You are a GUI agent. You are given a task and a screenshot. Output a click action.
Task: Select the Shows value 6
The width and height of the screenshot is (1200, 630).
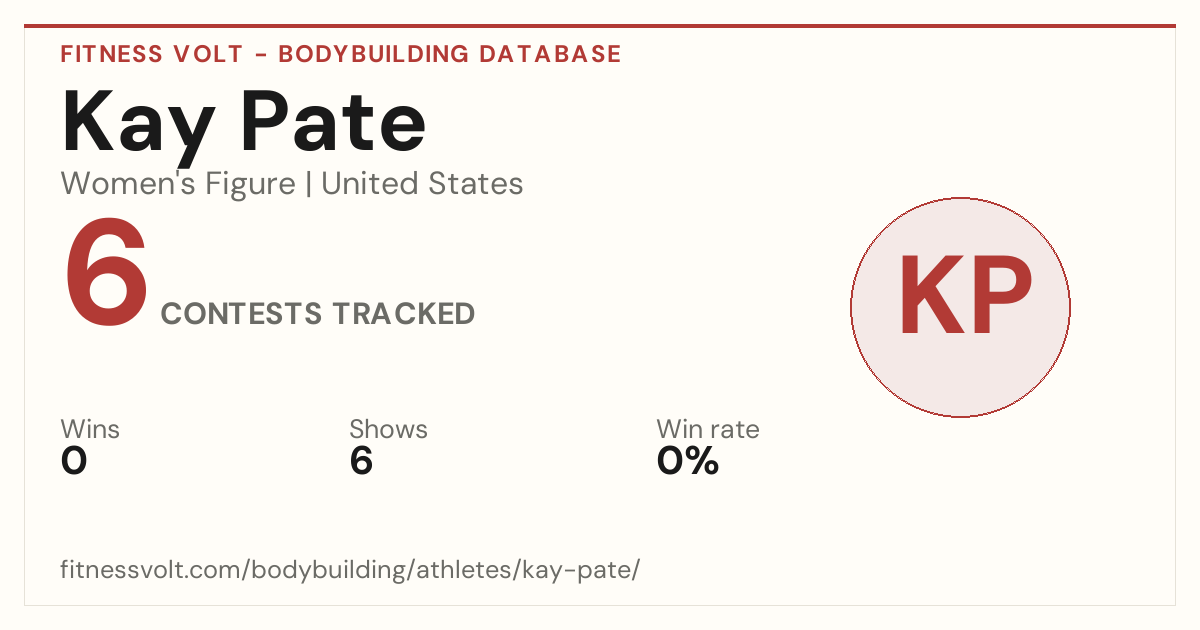click(361, 461)
